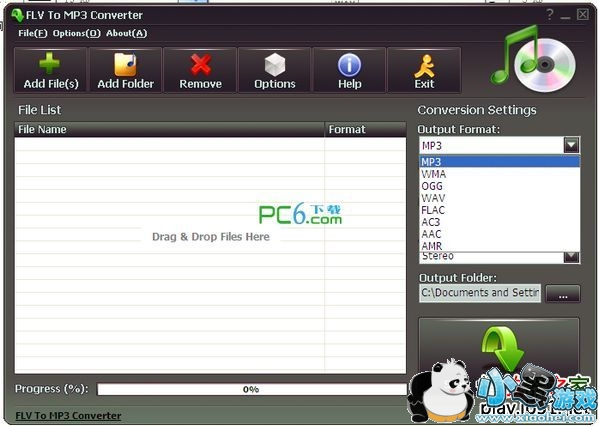Select AMR output format
599x426 pixels.
tap(500, 246)
